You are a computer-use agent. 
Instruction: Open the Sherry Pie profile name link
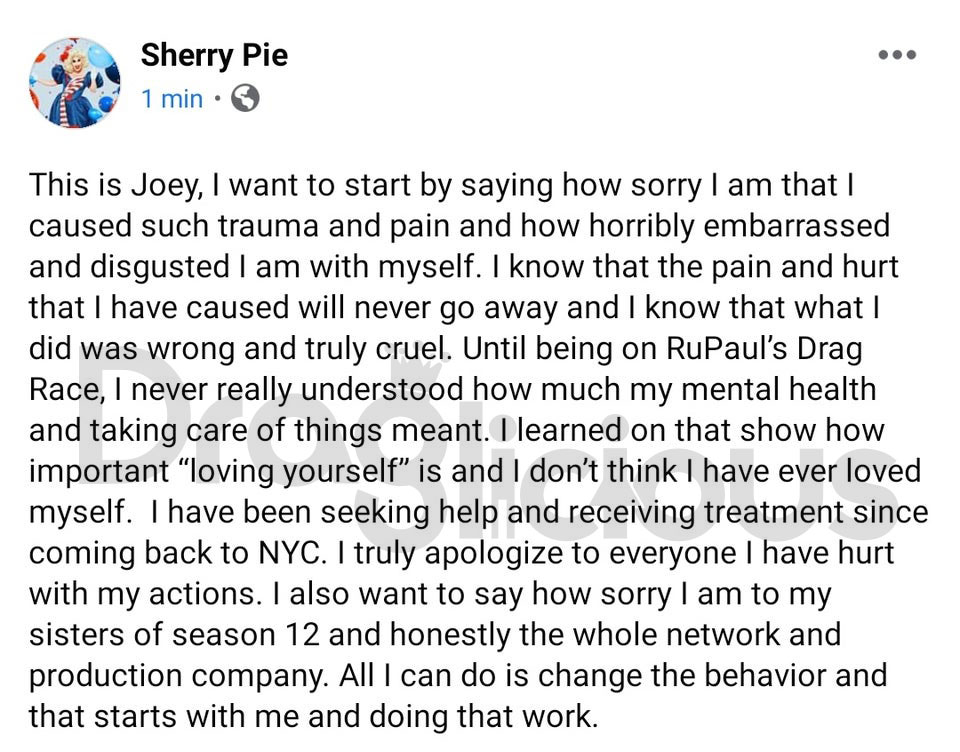[x=214, y=55]
